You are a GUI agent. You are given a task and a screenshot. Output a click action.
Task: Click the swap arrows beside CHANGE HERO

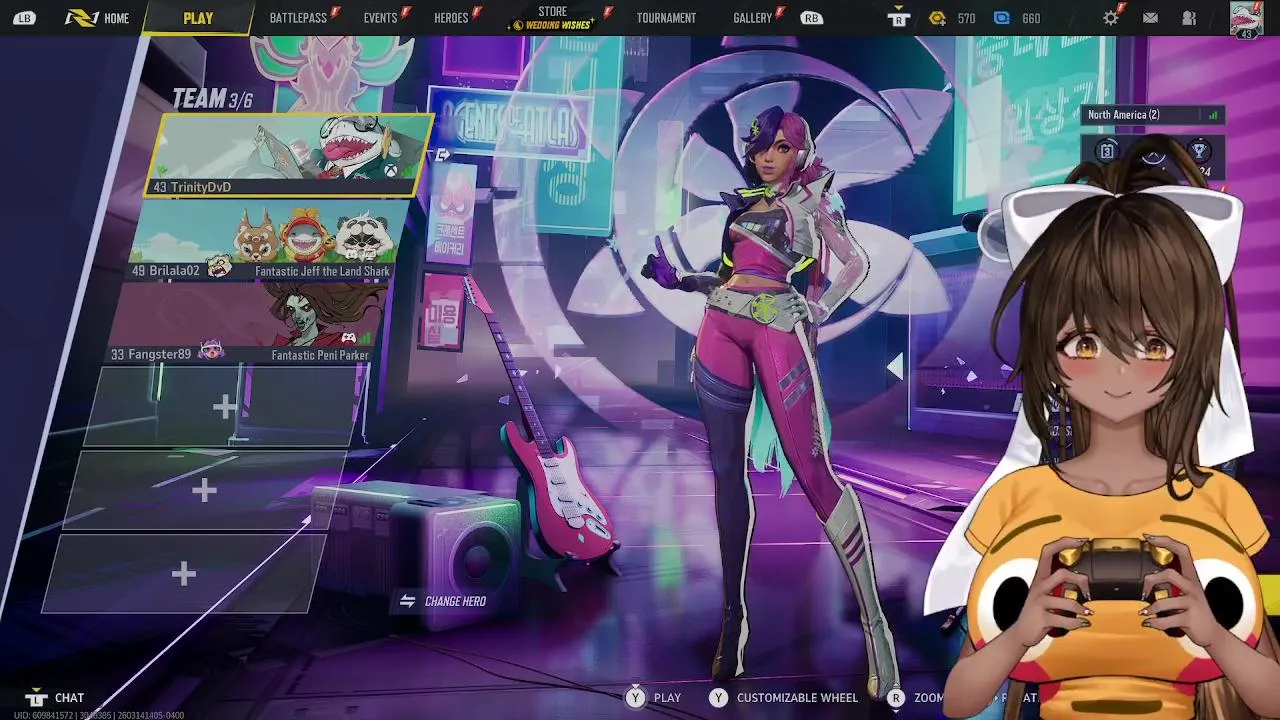click(407, 601)
